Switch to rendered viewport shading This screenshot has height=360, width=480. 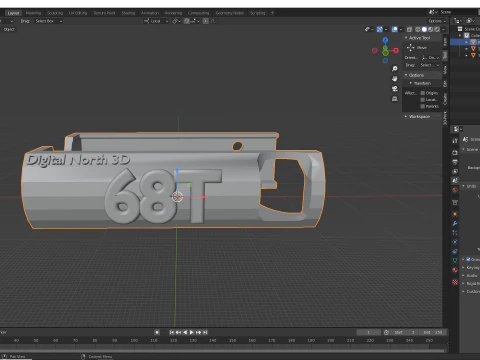tap(437, 29)
